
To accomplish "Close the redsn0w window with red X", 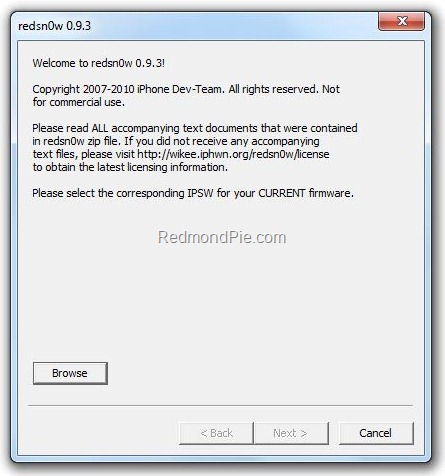I will tap(401, 21).
